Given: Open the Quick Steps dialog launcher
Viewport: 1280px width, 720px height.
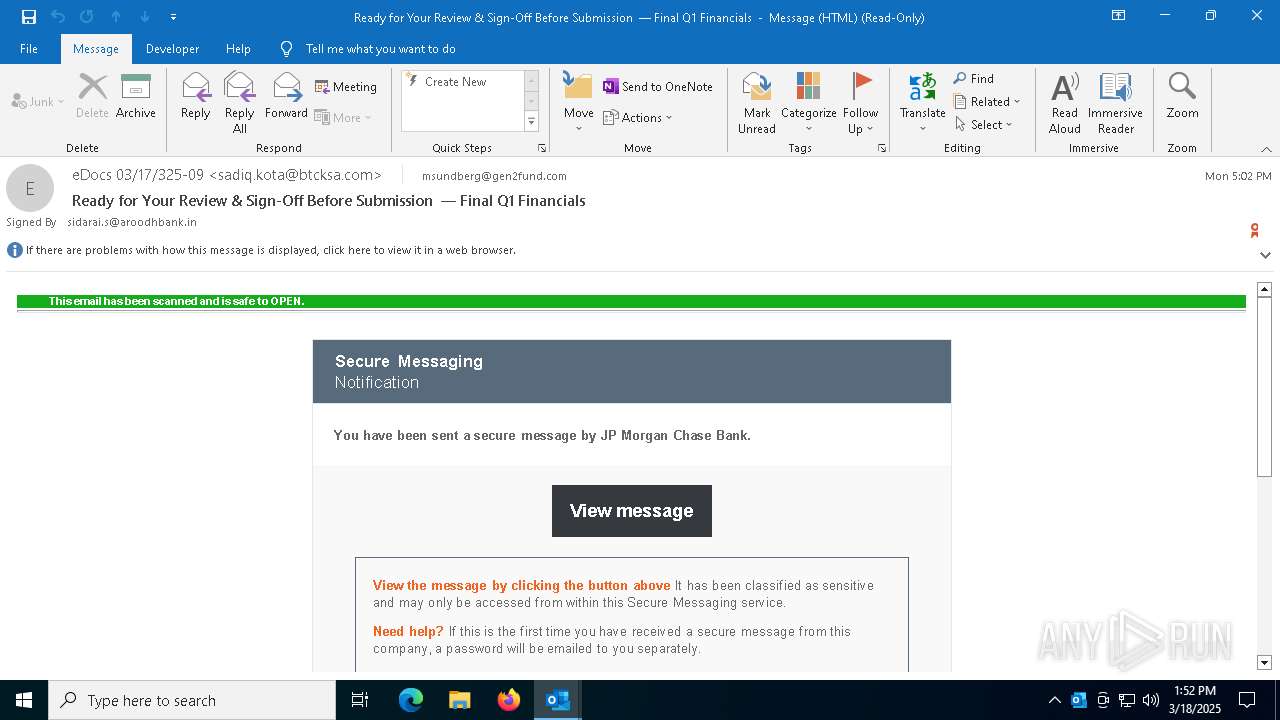Looking at the screenshot, I should [x=542, y=148].
